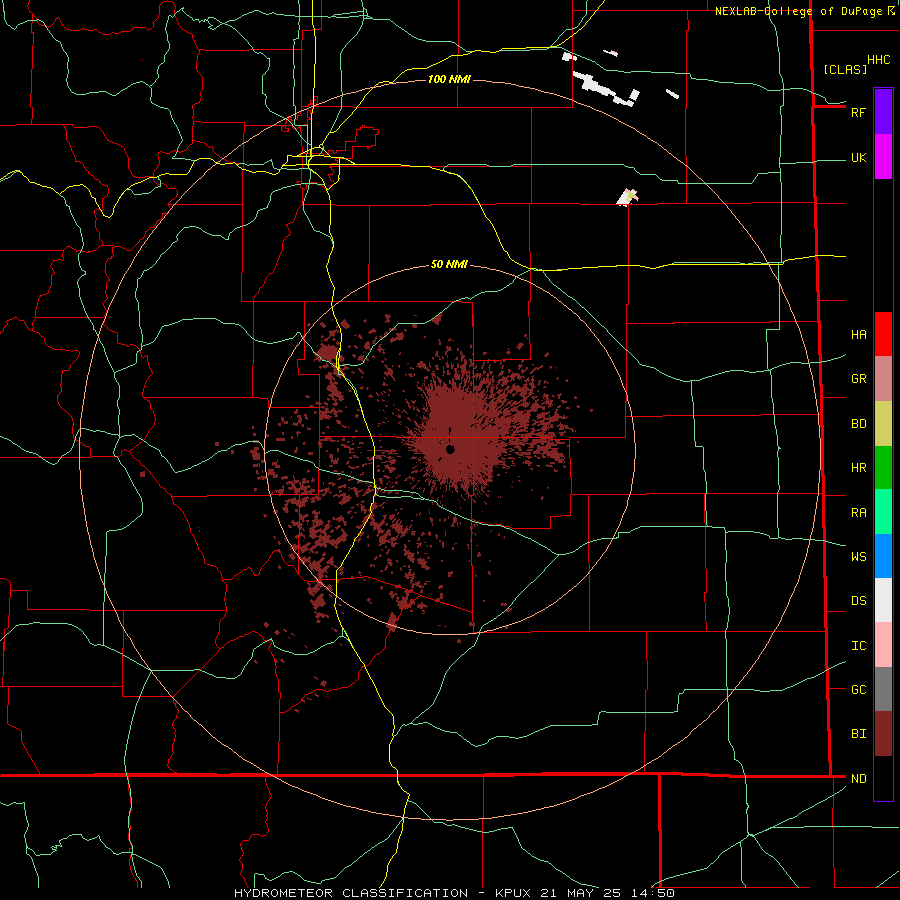Click the Hydrometeor Classification KPUX title caption
This screenshot has height=900, width=900.
(454, 893)
